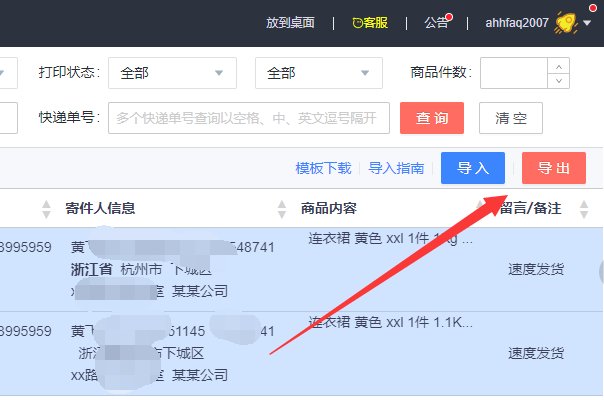Screen dimensions: 604x400
Task: Sort by 寄件人信息 column header
Action: (100, 208)
